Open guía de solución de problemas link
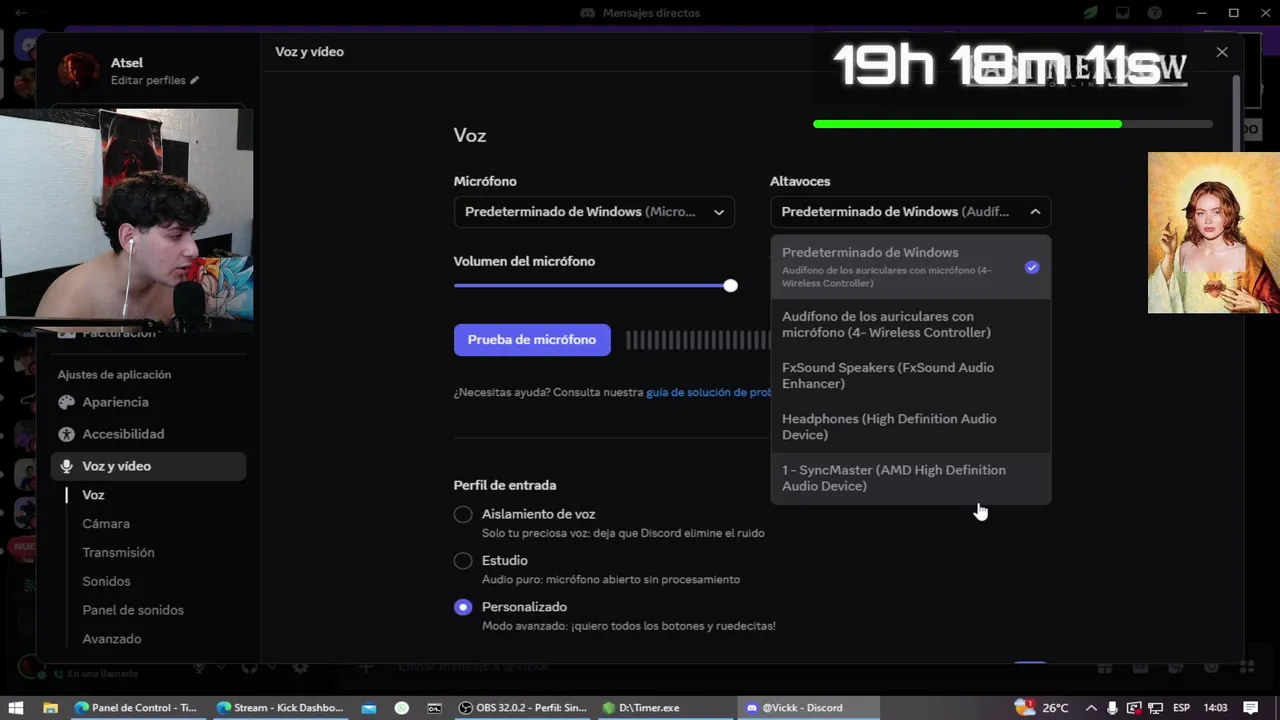Viewport: 1280px width, 720px height. 708,393
